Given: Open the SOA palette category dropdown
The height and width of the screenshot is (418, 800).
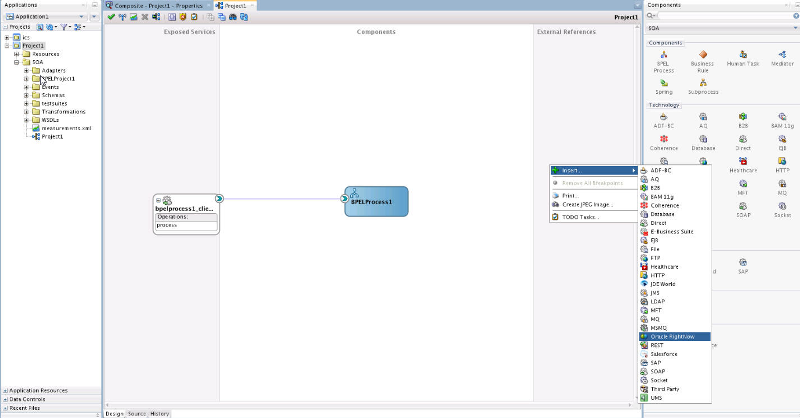Looking at the screenshot, I should click(795, 28).
